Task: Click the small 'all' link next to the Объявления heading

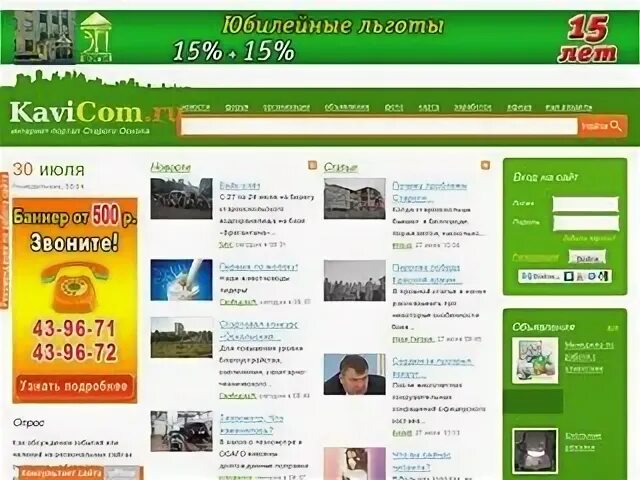Action: [x=613, y=328]
